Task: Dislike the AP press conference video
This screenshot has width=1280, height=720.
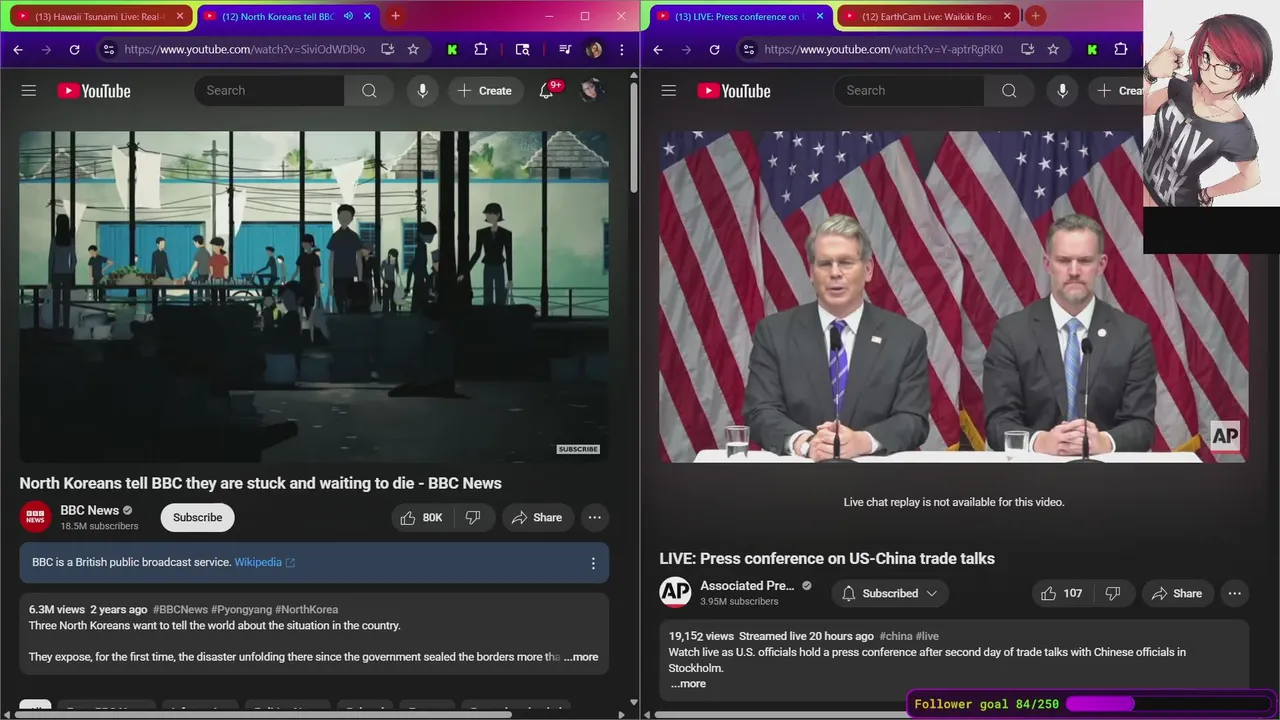Action: point(1113,594)
